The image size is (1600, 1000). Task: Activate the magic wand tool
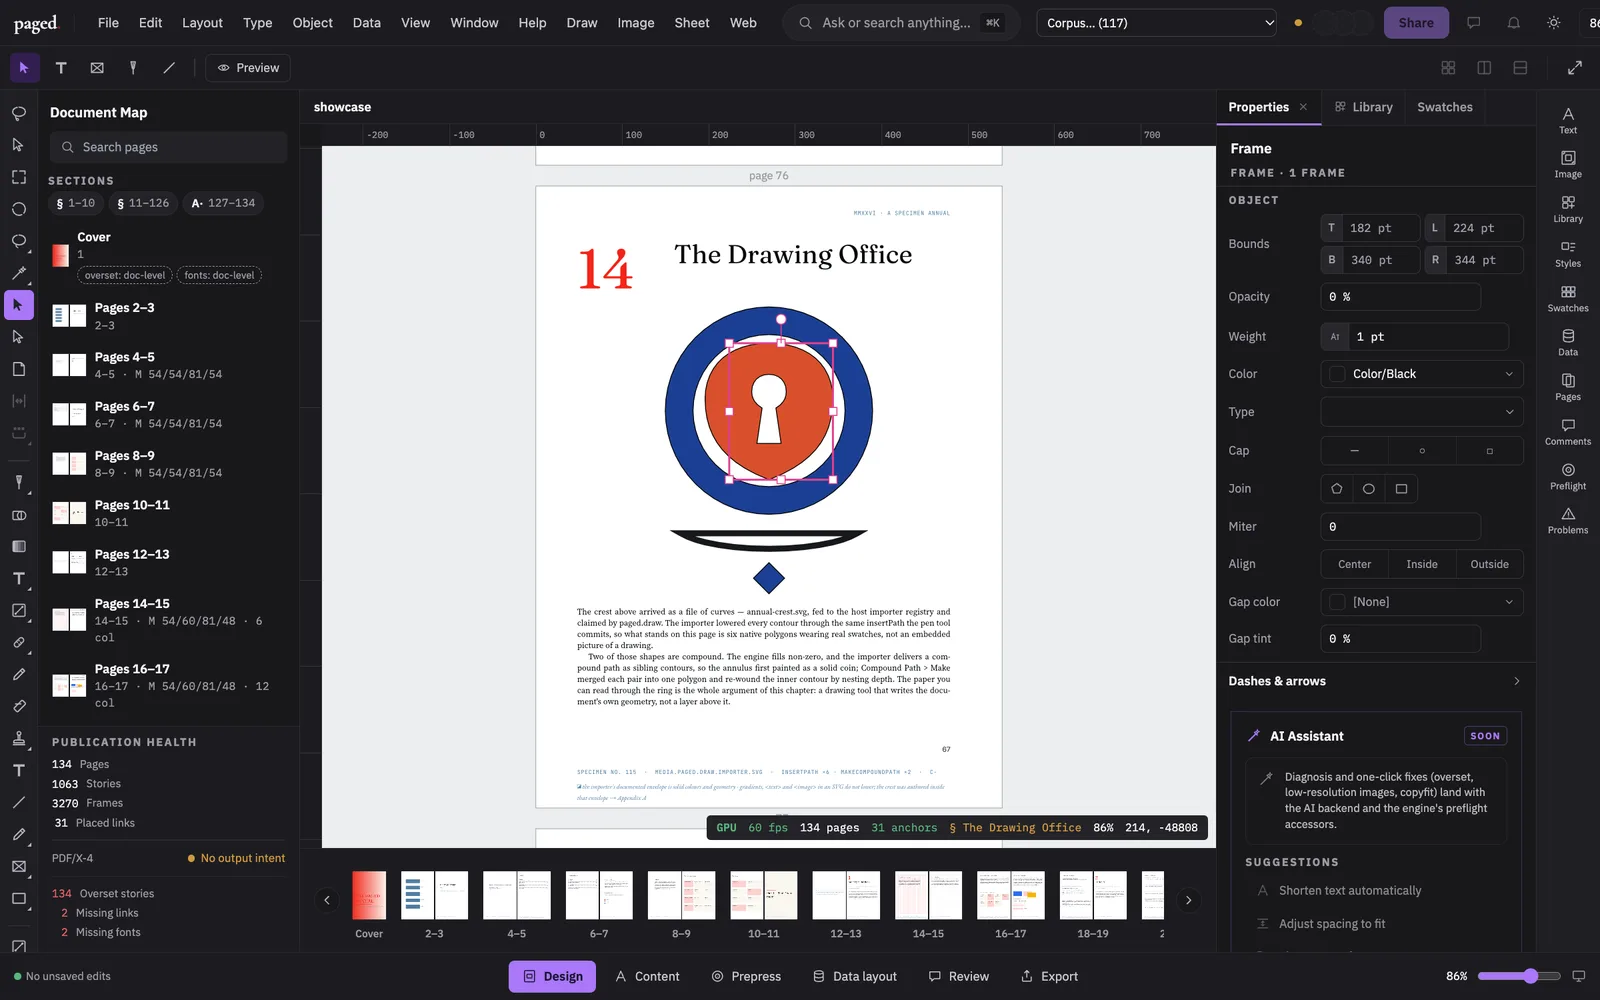click(19, 273)
